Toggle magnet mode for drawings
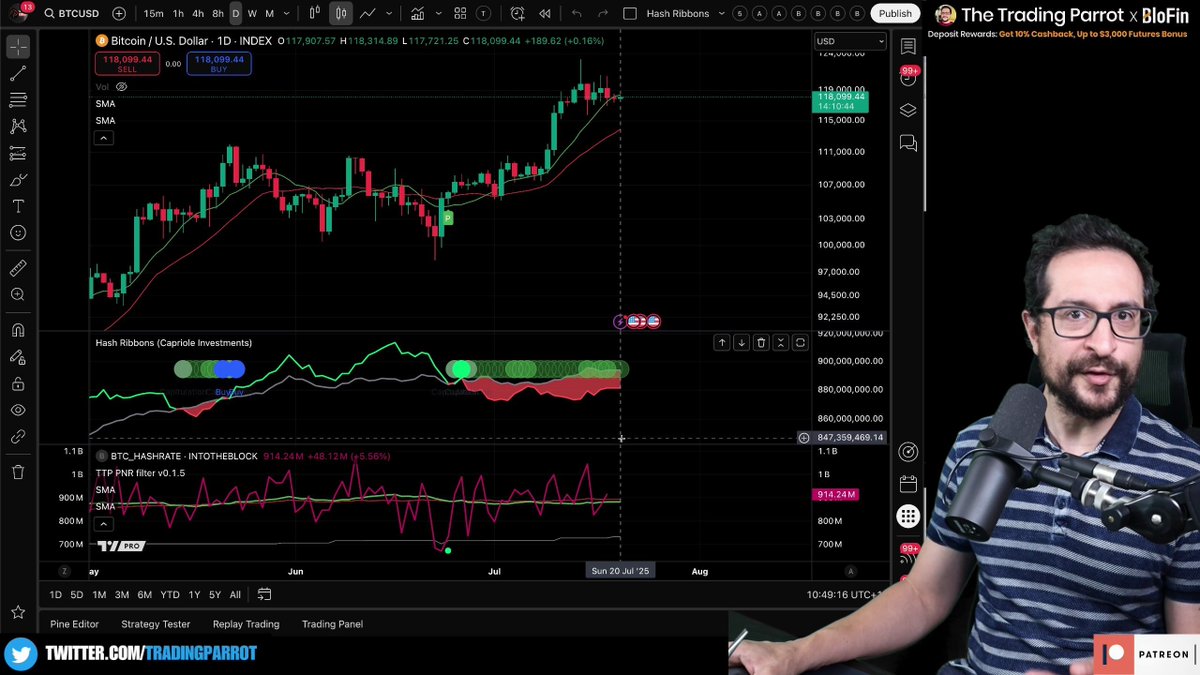The width and height of the screenshot is (1200, 675). click(18, 330)
